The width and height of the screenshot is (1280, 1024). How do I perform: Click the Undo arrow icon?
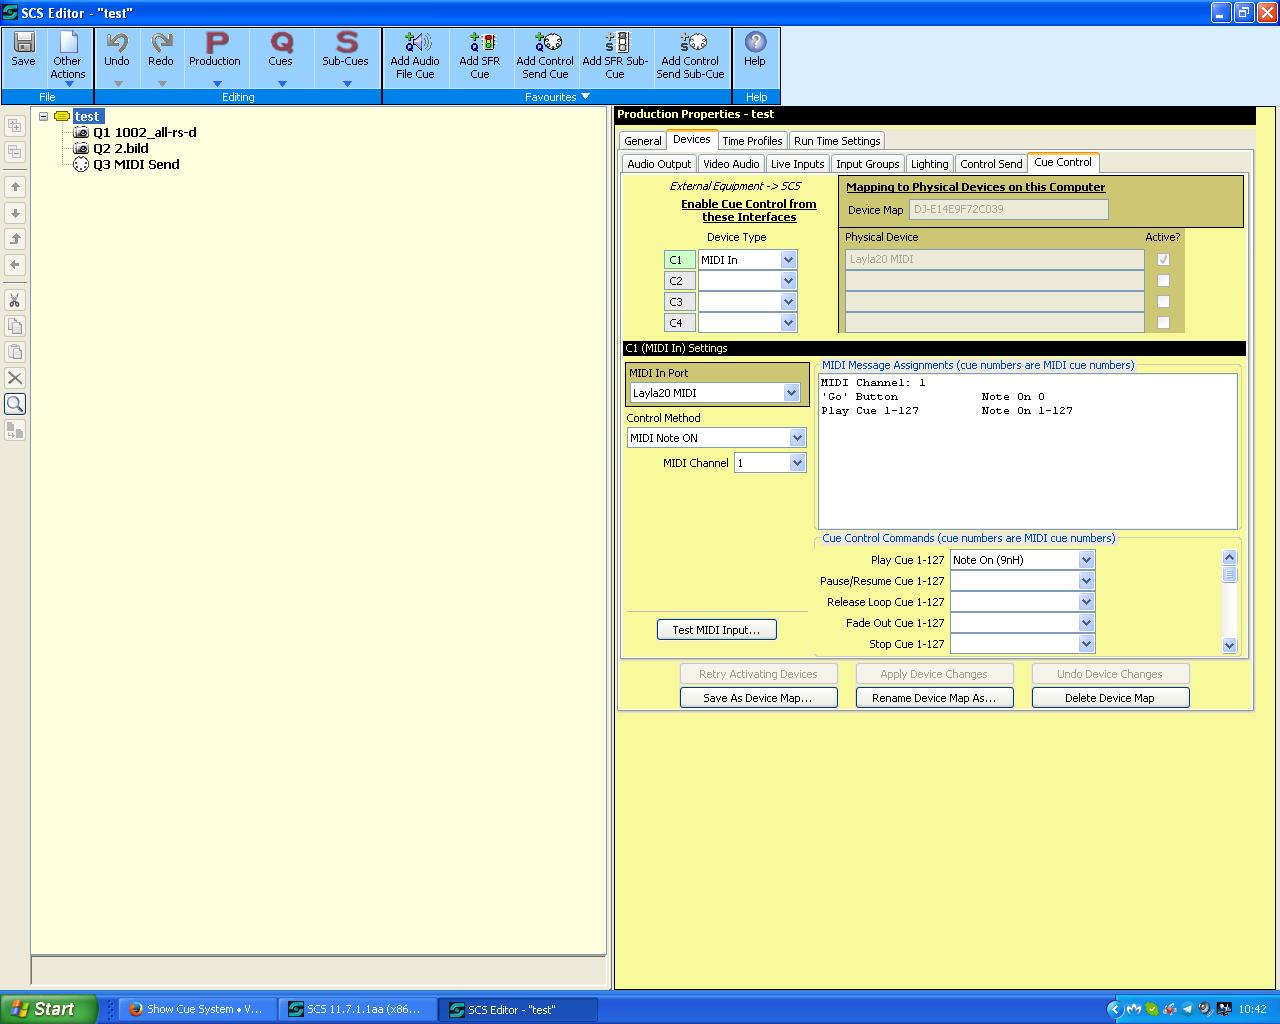coord(117,43)
